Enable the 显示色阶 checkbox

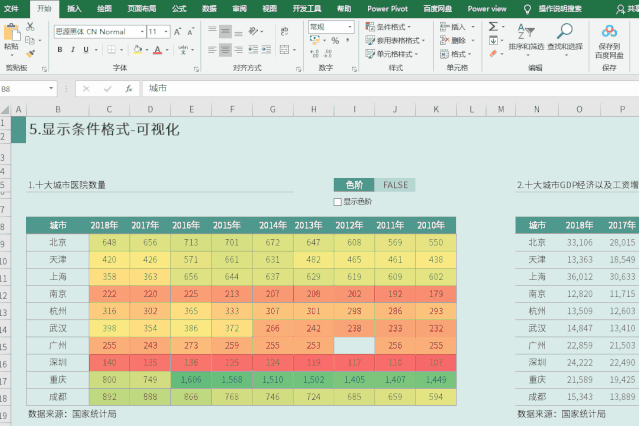337,202
